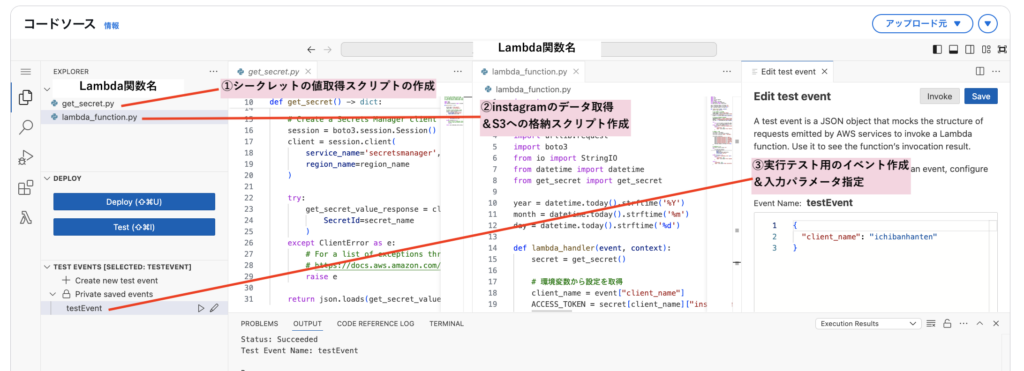Click the test event JSON editor field
1024x371 pixels.
(875, 261)
